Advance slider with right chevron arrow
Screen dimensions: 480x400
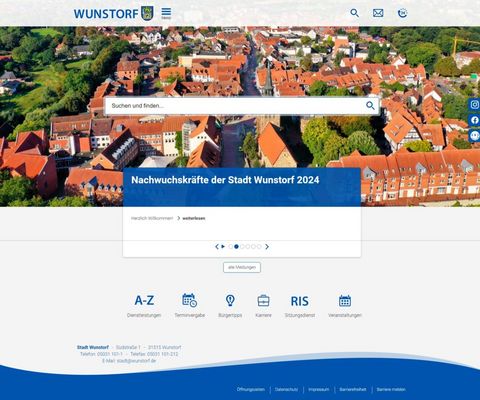tap(267, 247)
